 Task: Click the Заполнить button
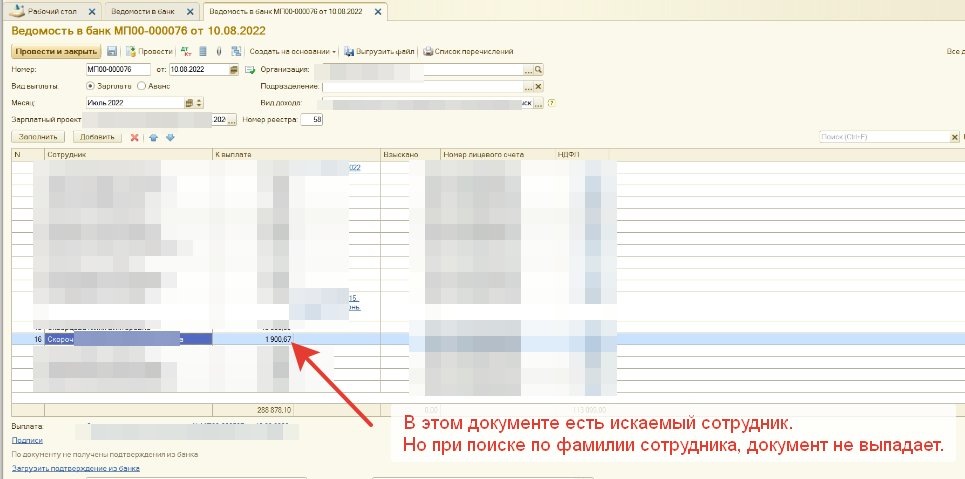40,137
